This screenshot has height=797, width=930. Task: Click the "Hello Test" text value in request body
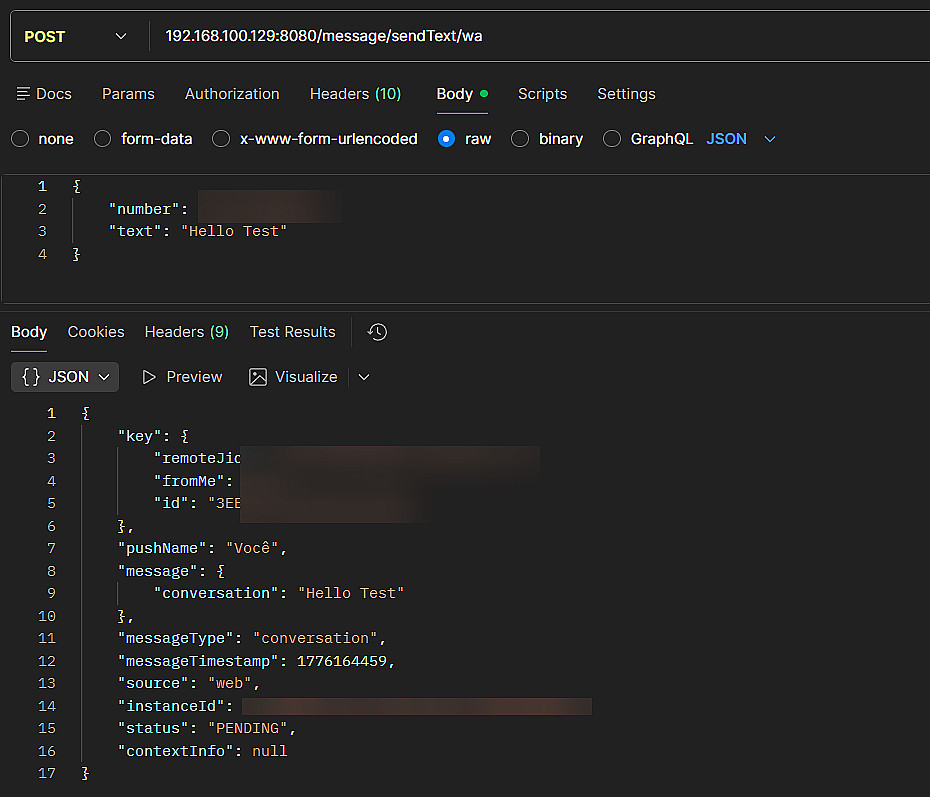[234, 231]
